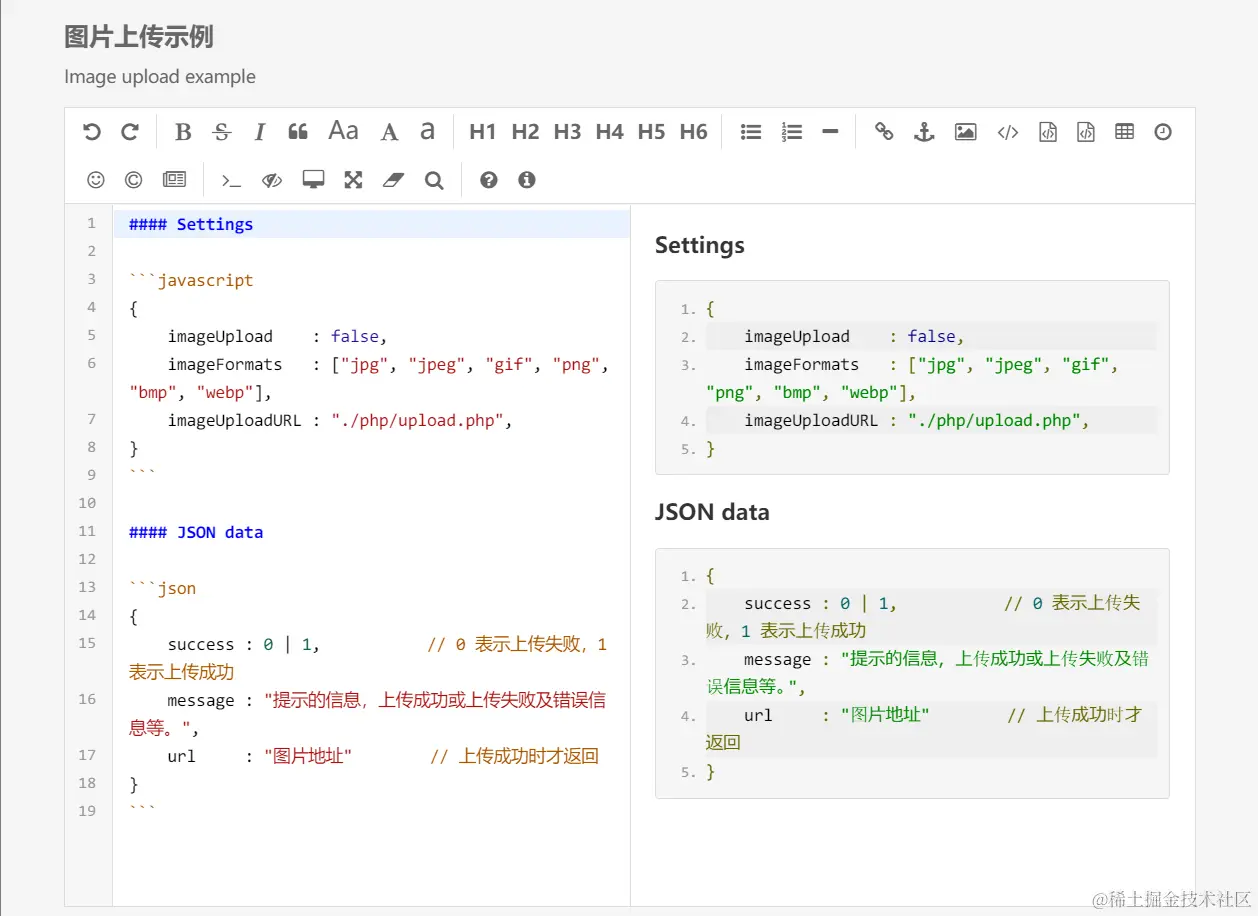Click the '#### JSON data' editor line
Image resolution: width=1258 pixels, height=916 pixels.
pyautogui.click(x=196, y=532)
